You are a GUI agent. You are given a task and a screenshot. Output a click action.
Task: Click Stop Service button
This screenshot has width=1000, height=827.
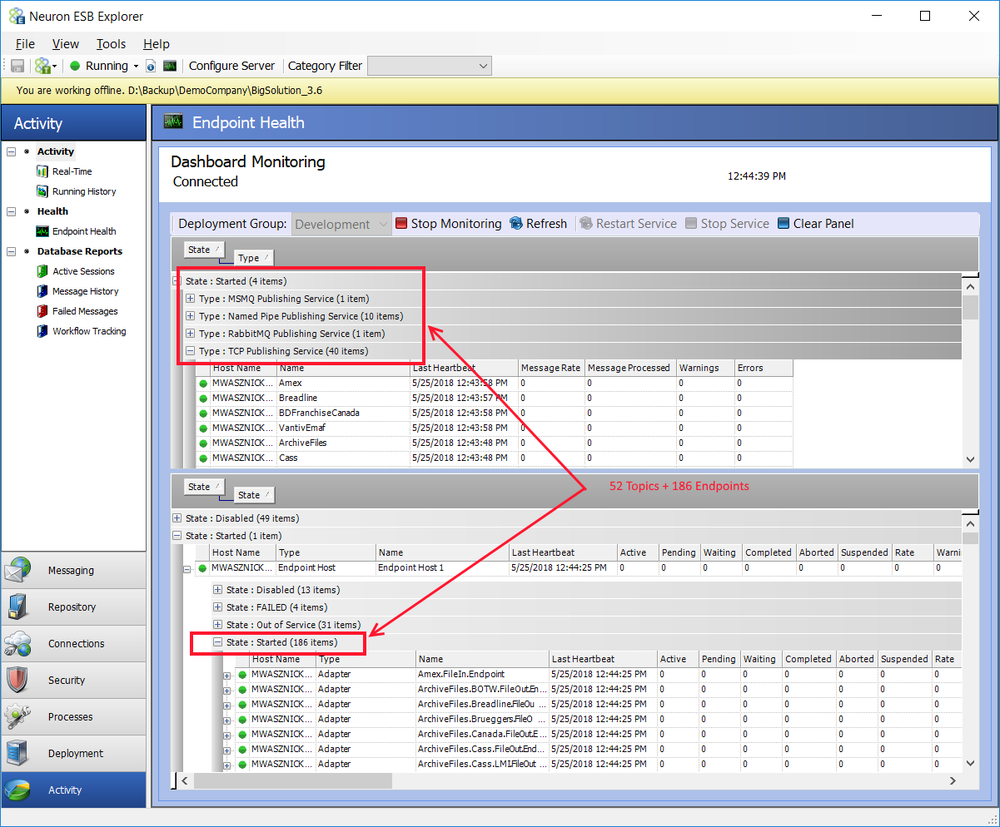click(x=728, y=224)
